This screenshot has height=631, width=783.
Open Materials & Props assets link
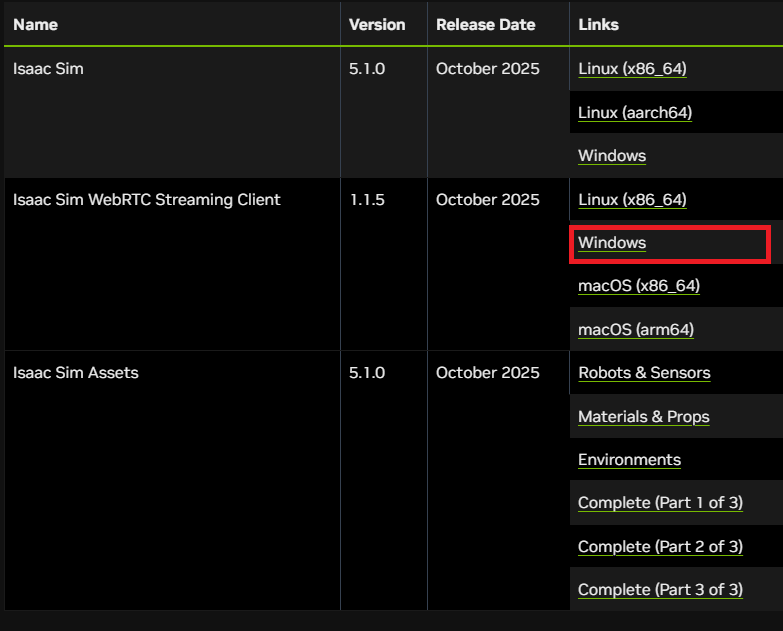(x=644, y=417)
